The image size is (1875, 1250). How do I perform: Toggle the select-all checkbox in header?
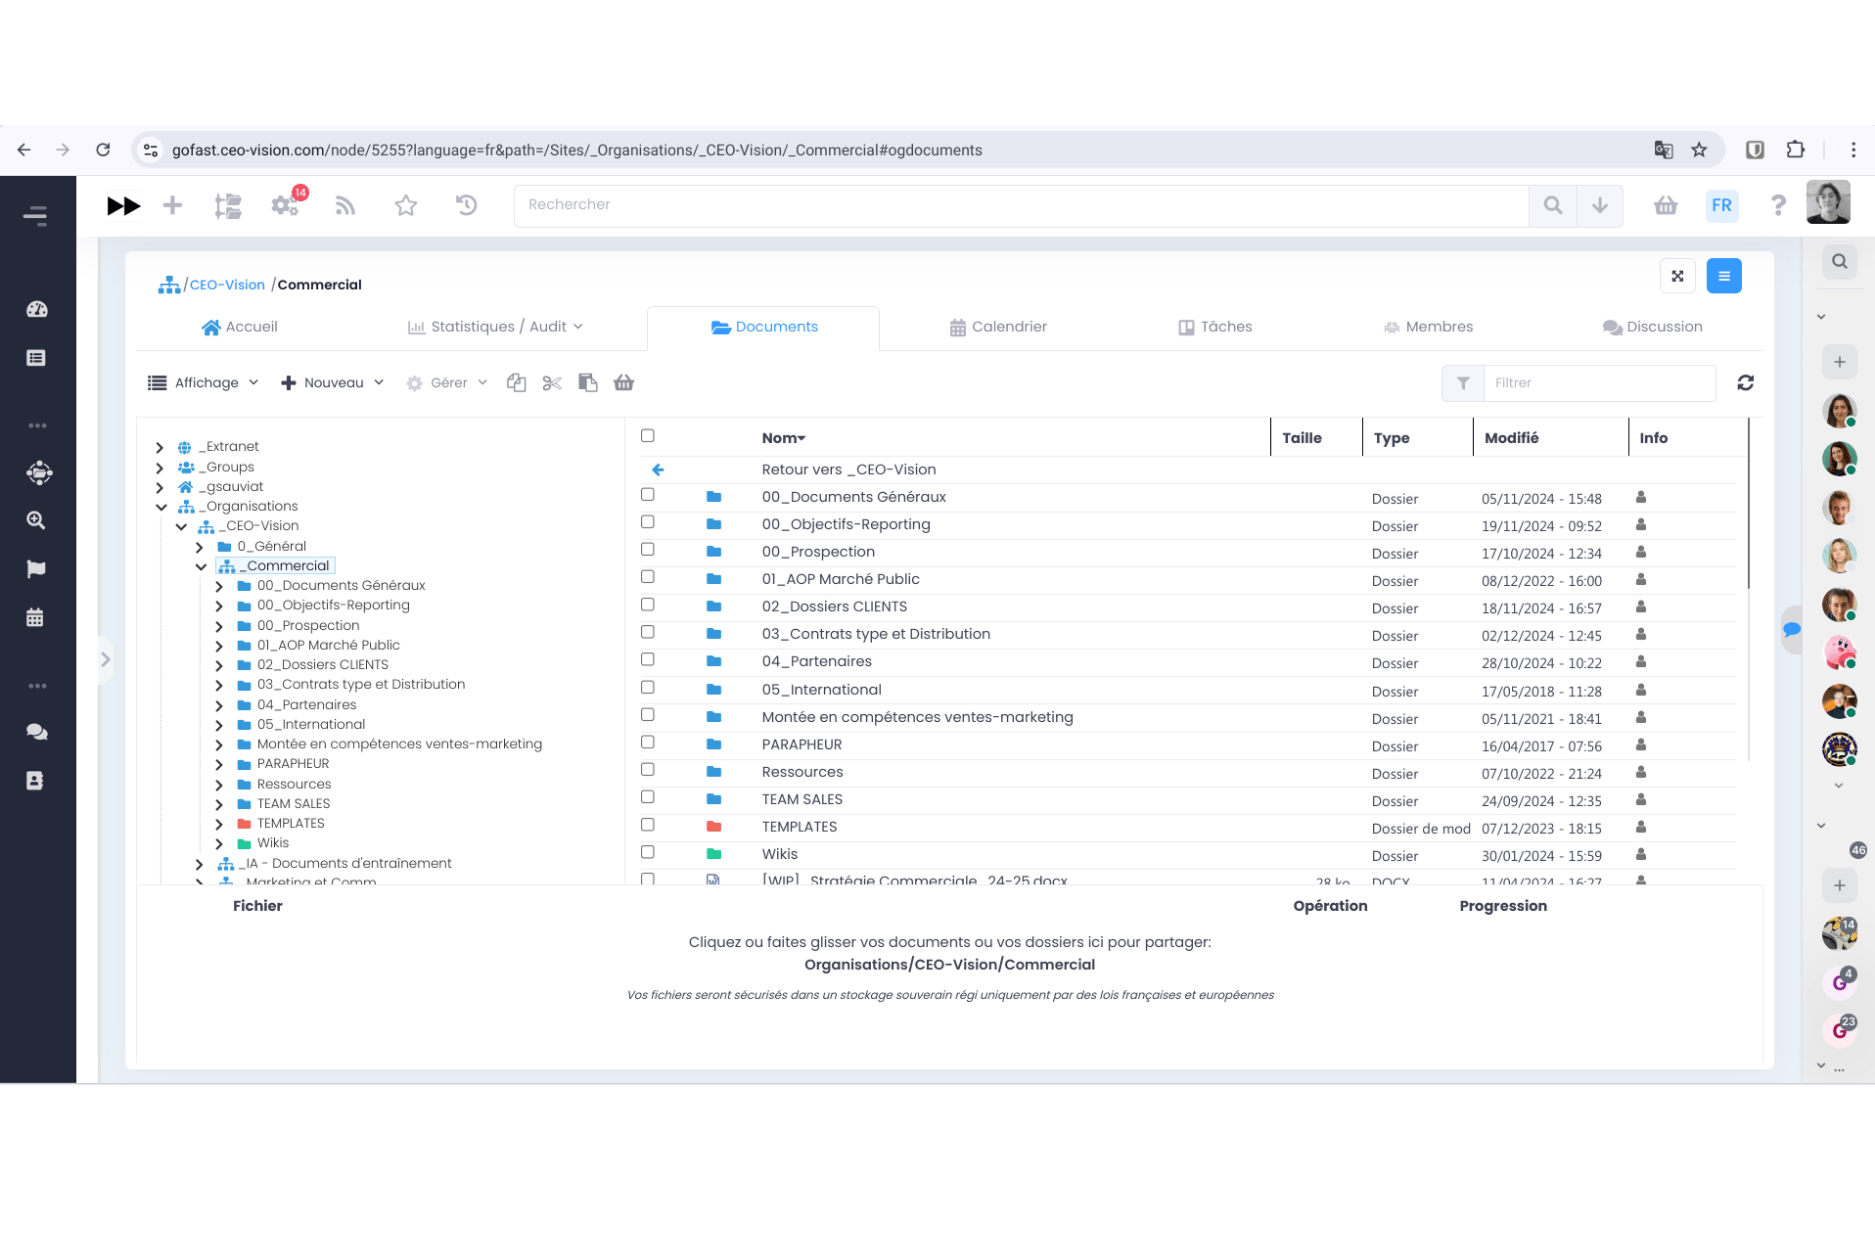coord(648,436)
